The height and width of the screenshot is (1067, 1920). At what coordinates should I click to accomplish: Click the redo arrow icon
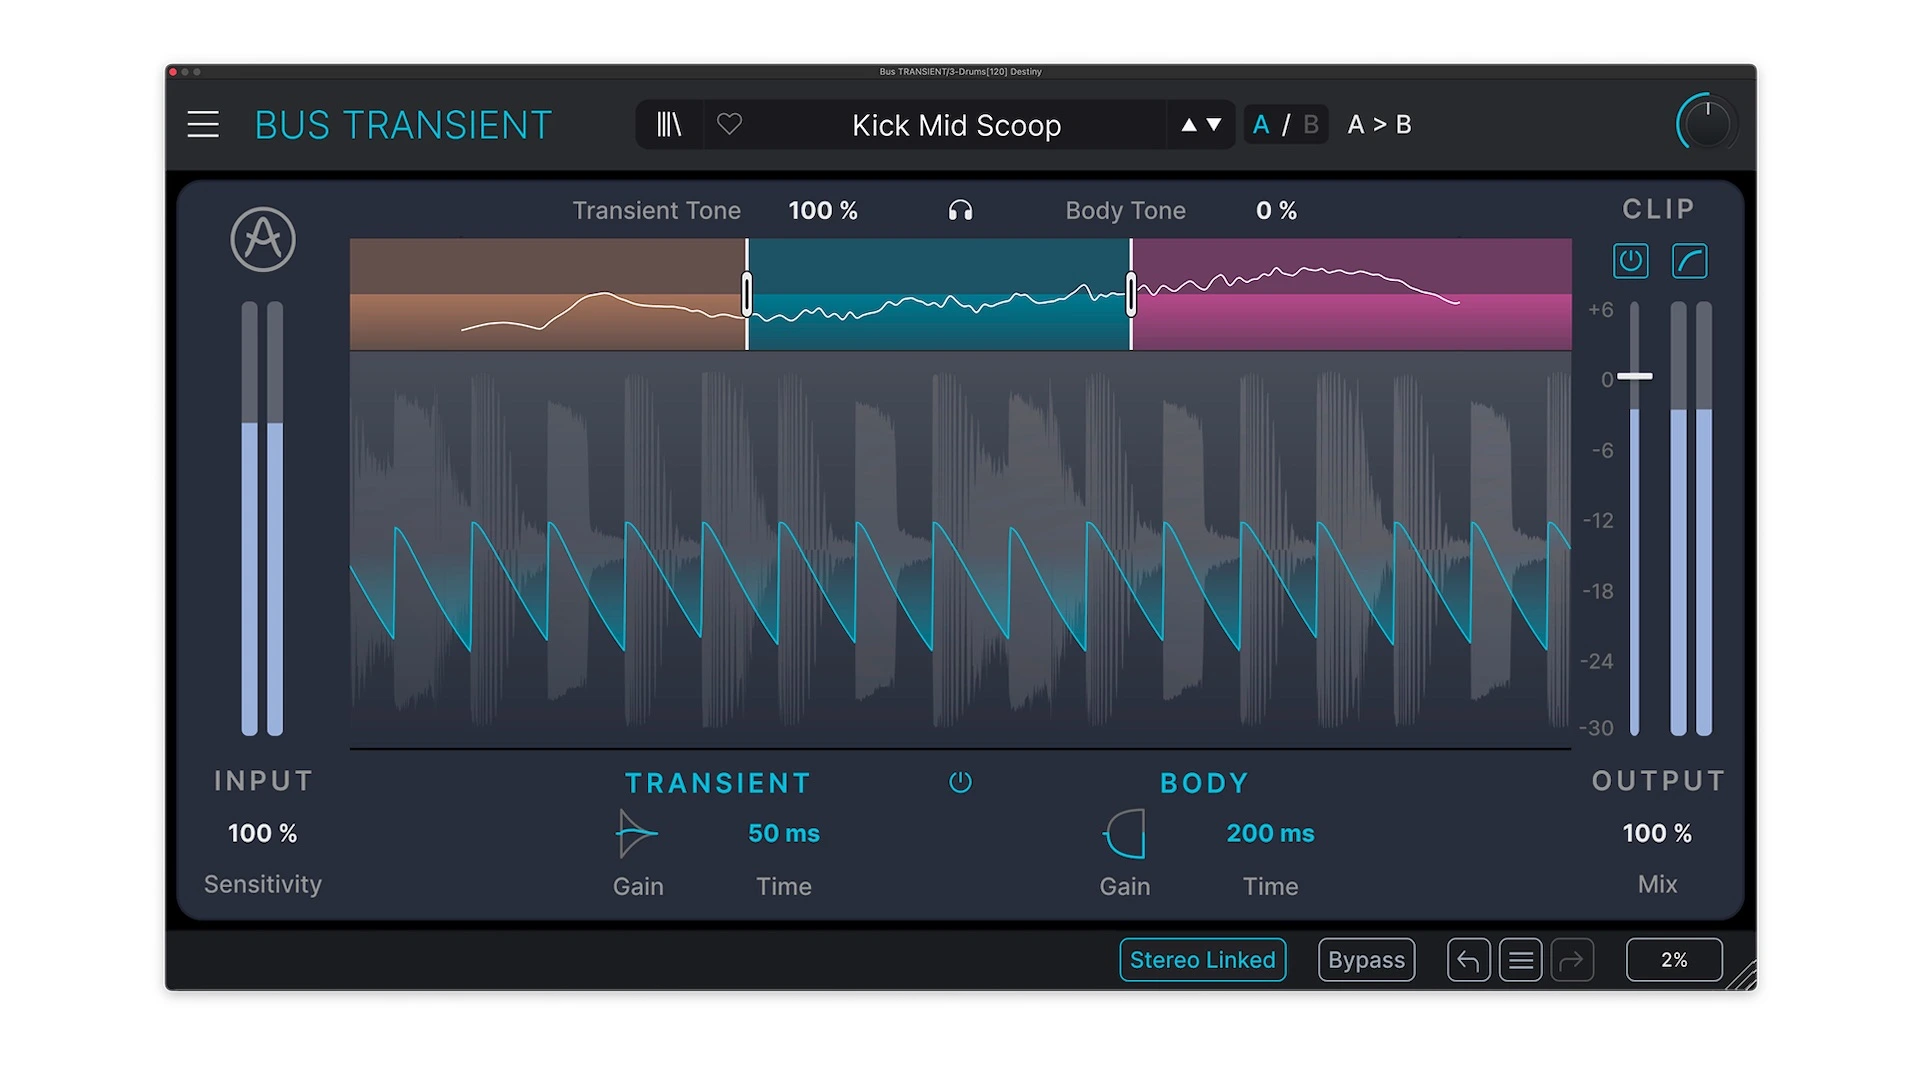[1572, 961]
